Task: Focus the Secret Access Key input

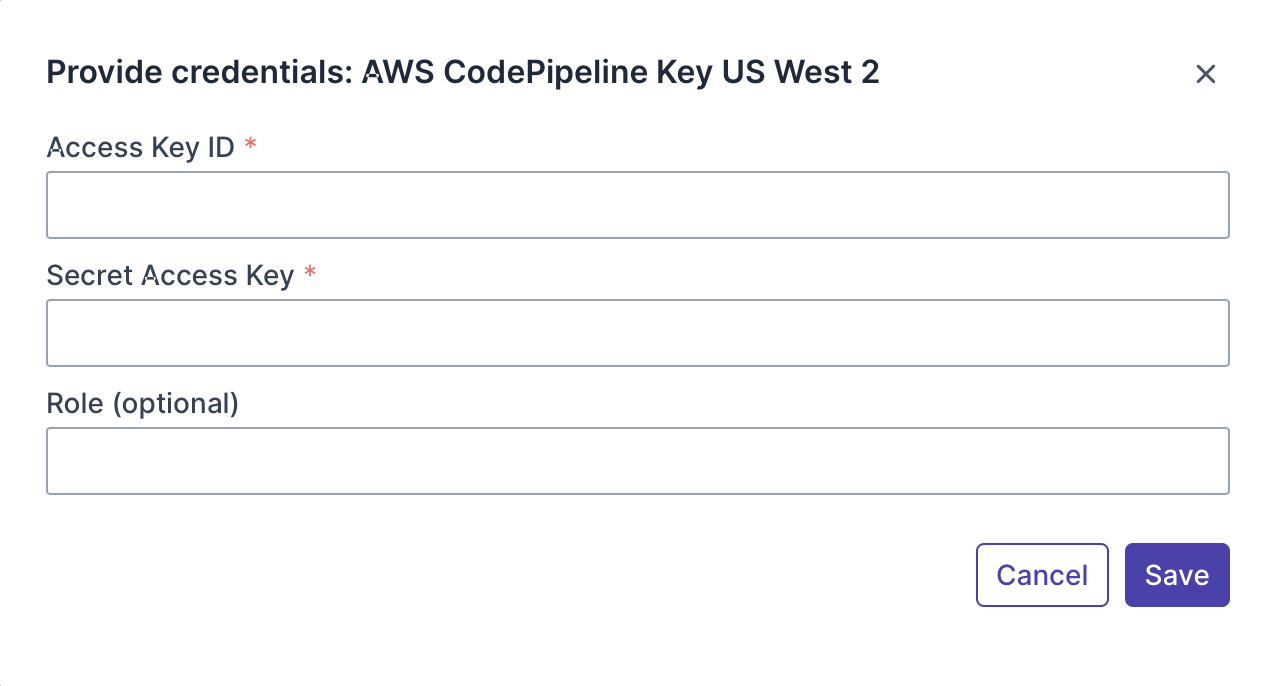Action: 637,333
